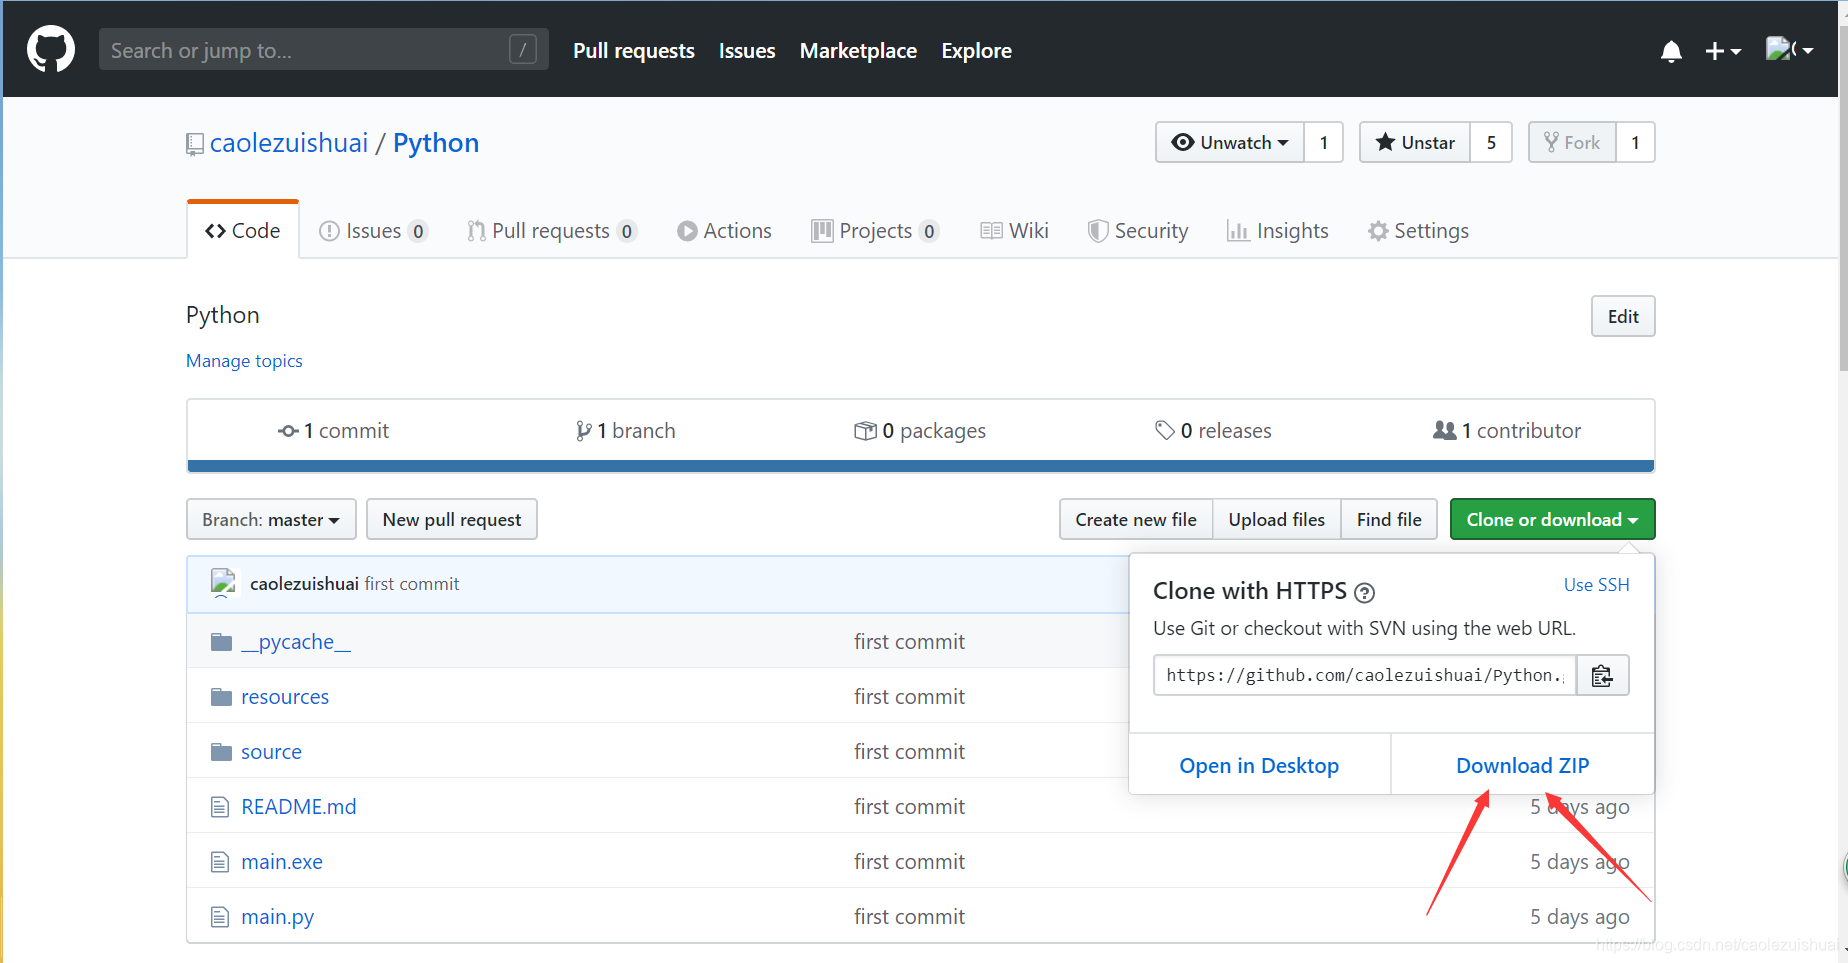
Task: Open the notifications bell
Action: click(x=1671, y=51)
